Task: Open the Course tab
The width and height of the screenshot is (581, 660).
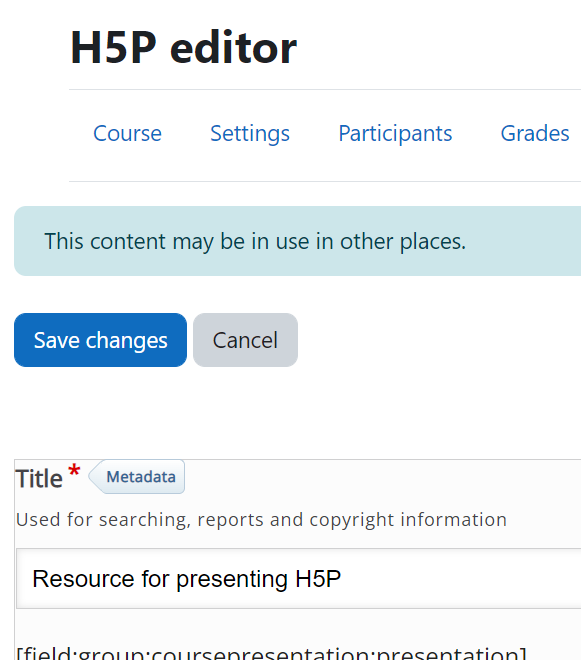Action: coord(127,134)
